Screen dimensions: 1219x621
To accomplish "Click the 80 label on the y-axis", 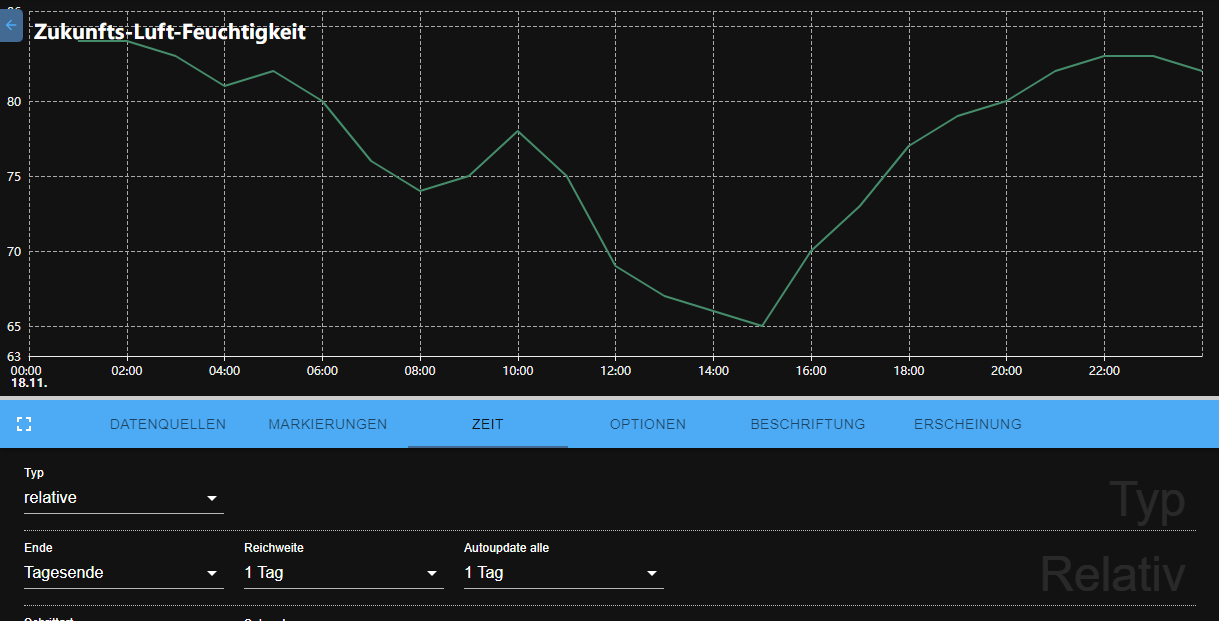I will tap(14, 101).
